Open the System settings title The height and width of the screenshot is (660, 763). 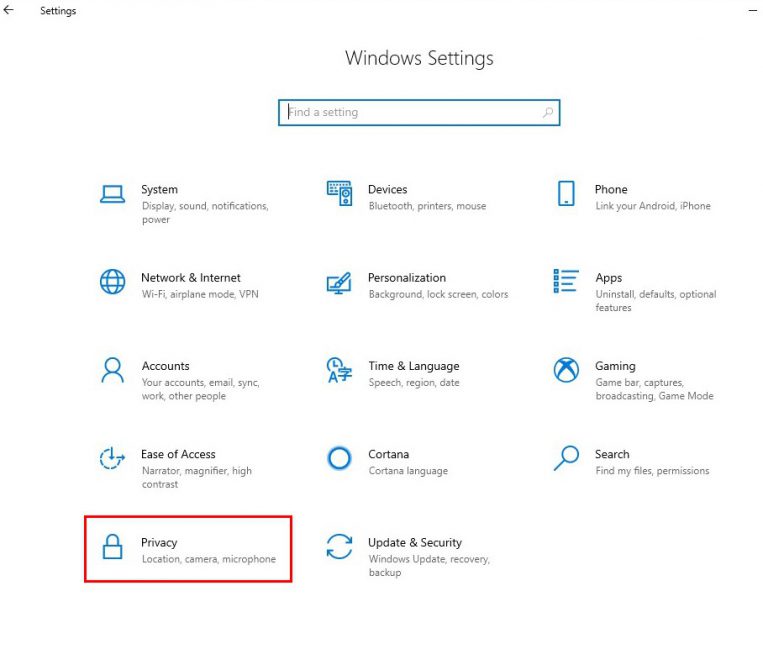point(159,189)
